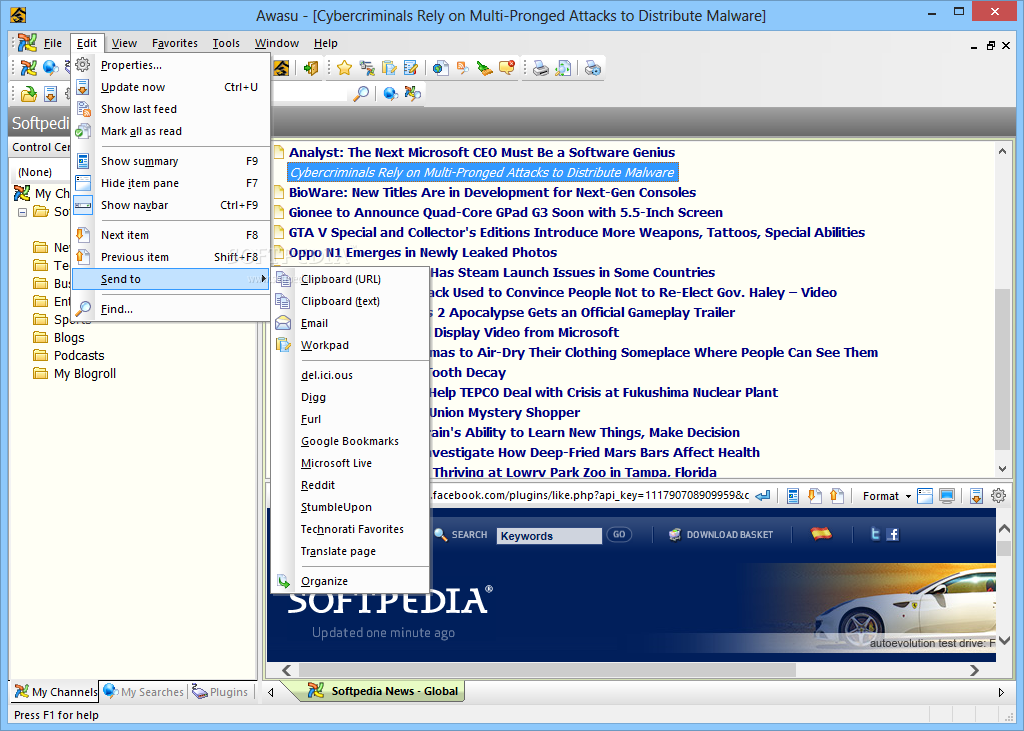Select the Podcasts folder

click(79, 356)
